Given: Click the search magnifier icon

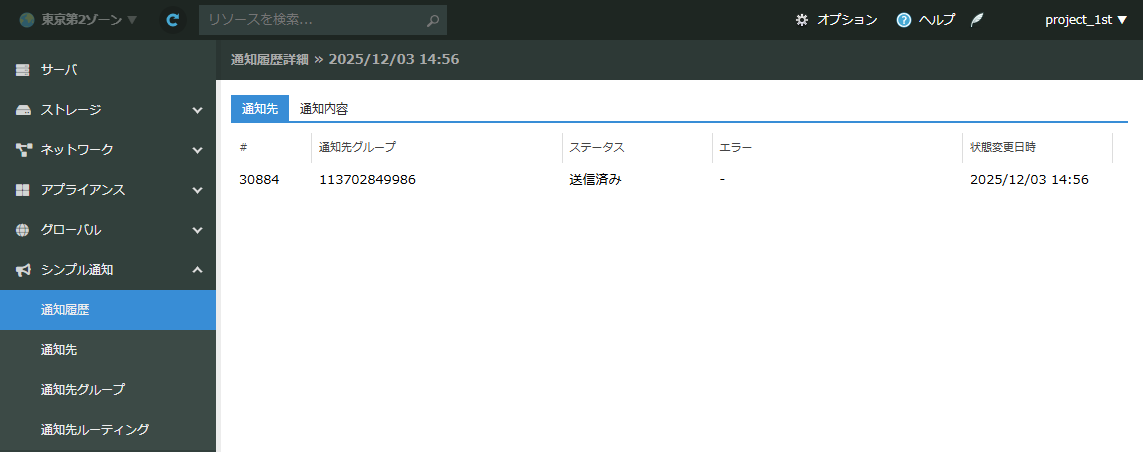Looking at the screenshot, I should pyautogui.click(x=432, y=20).
